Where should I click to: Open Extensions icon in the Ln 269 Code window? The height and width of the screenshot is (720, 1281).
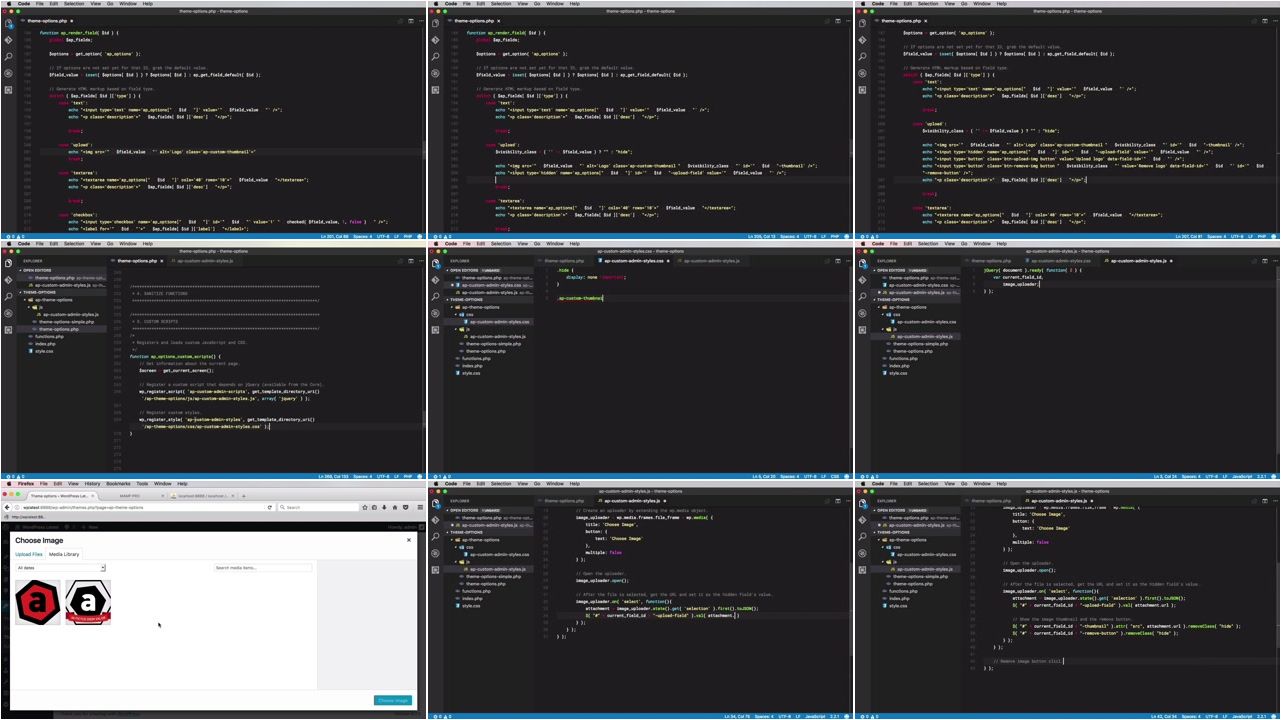tap(9, 330)
